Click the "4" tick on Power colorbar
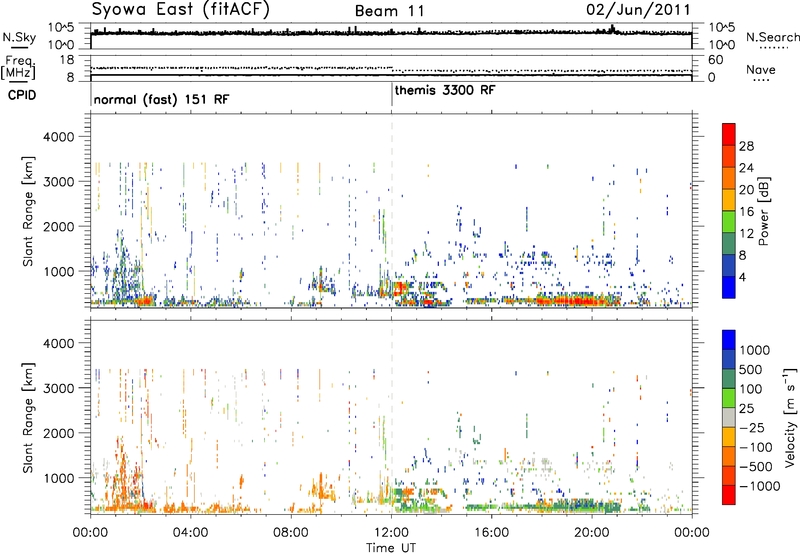Image resolution: width=800 pixels, height=554 pixels. pos(743,277)
